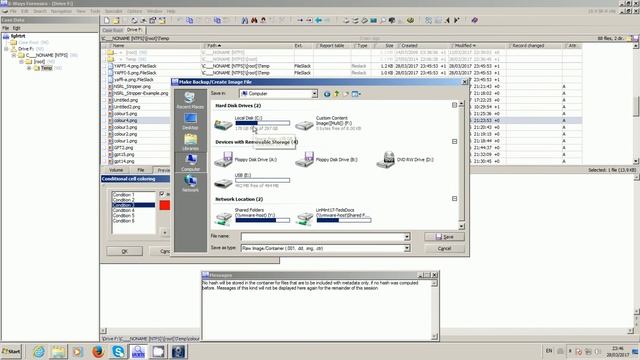Open the view menu icon in save dialog
This screenshot has height=360, width=640.
[356, 94]
